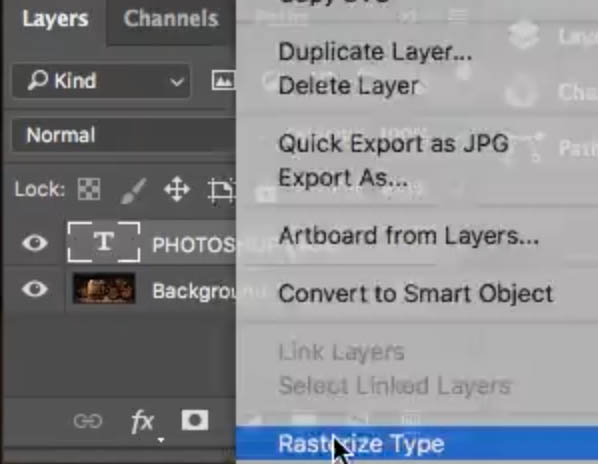Hide the PHOTOSHOP text layer
Screen dimensions: 598x464
tap(35, 243)
